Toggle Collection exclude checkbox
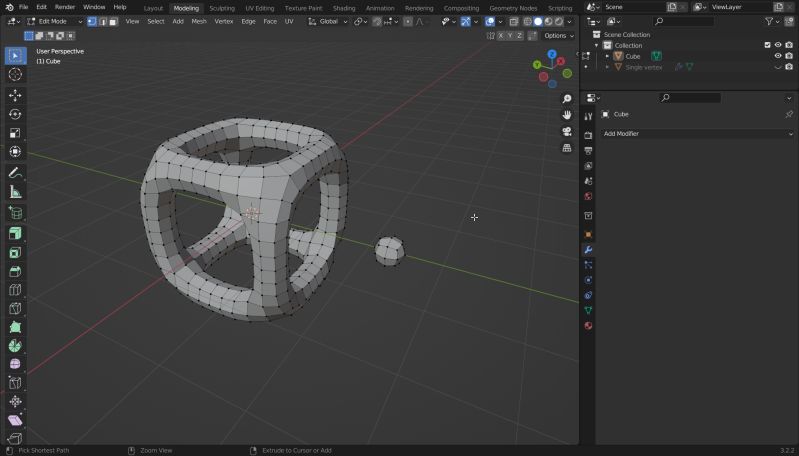Image resolution: width=799 pixels, height=456 pixels. [x=767, y=45]
